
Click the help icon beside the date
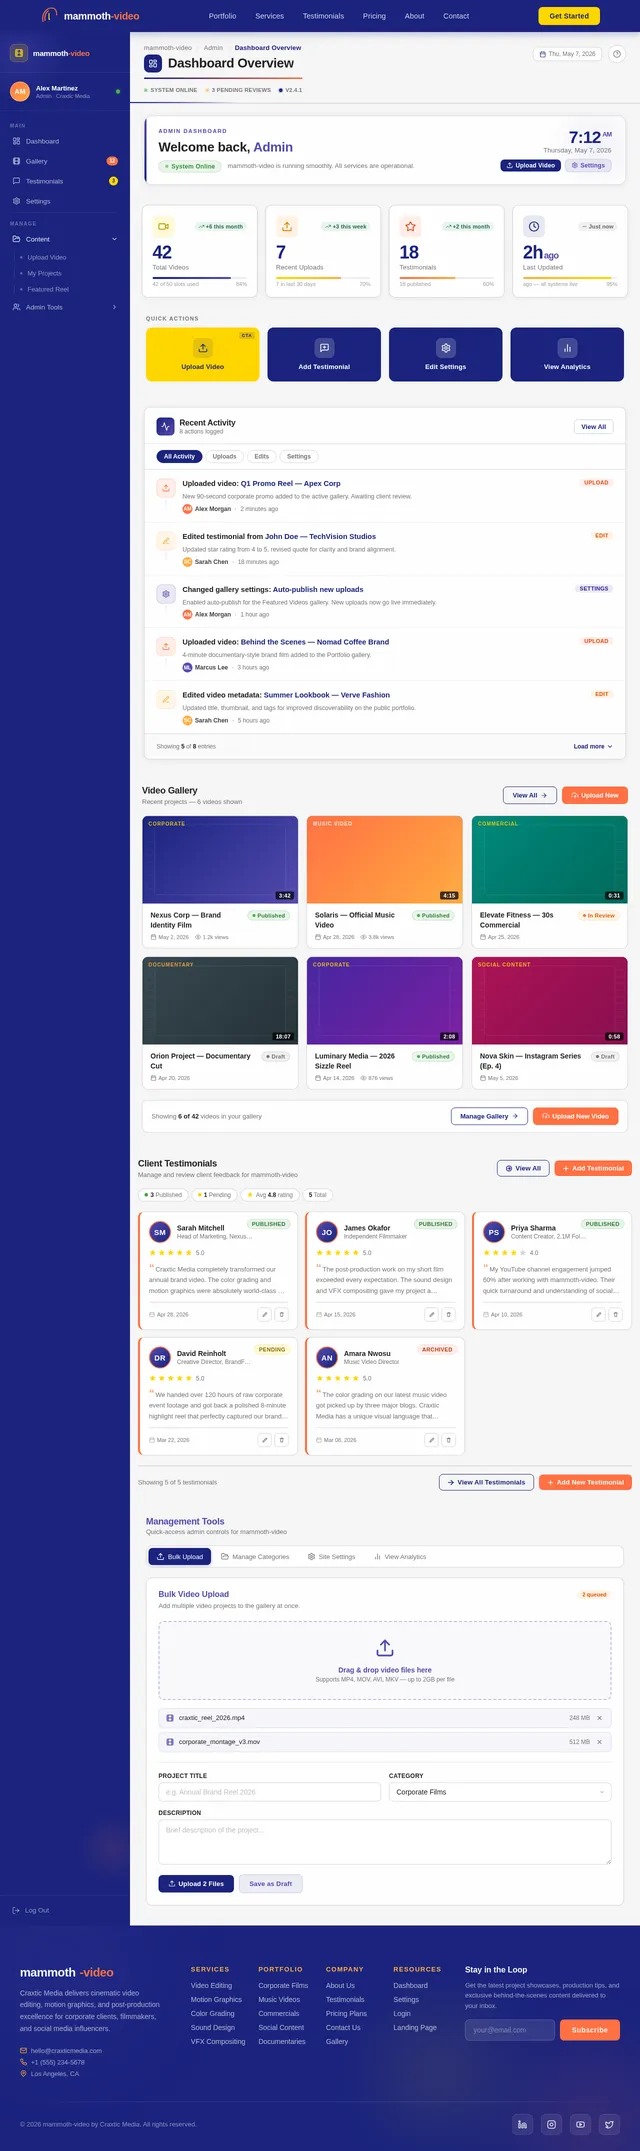pos(617,54)
